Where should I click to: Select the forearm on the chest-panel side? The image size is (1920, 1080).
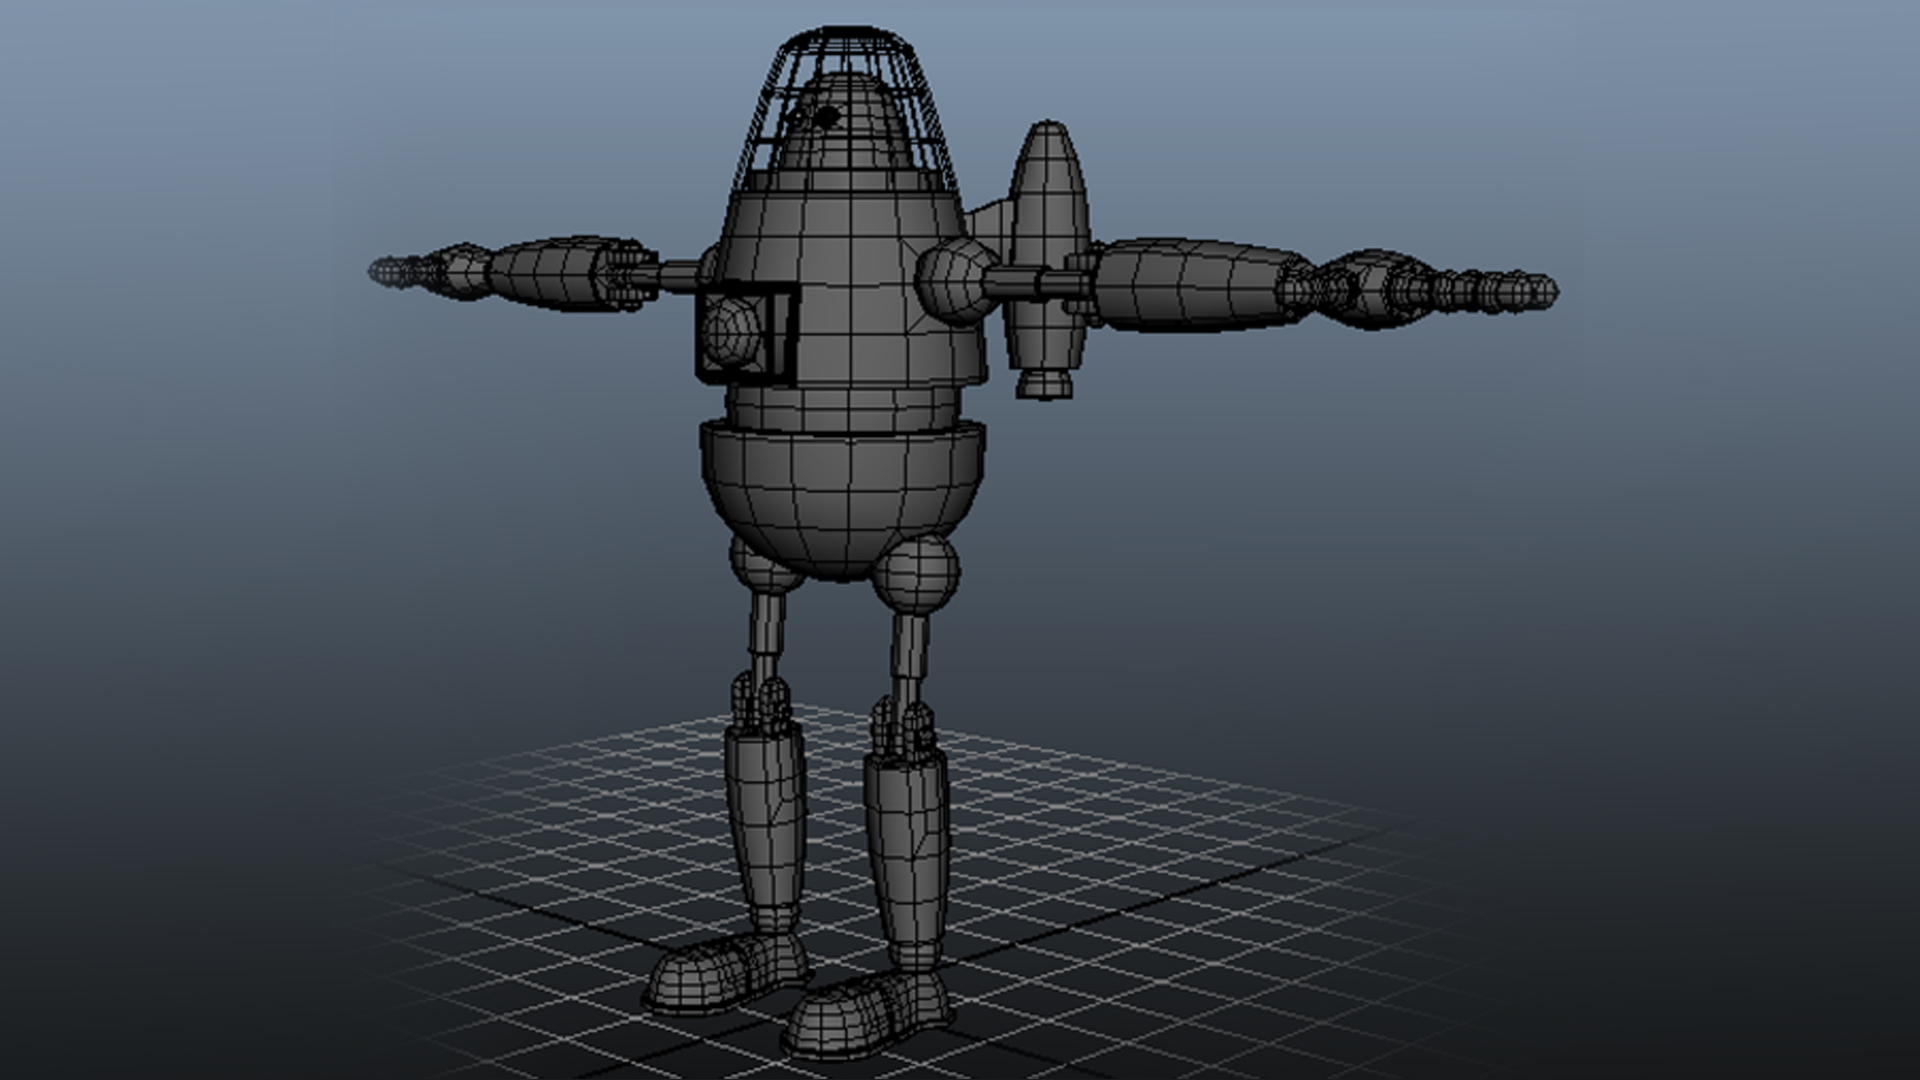[x=545, y=272]
